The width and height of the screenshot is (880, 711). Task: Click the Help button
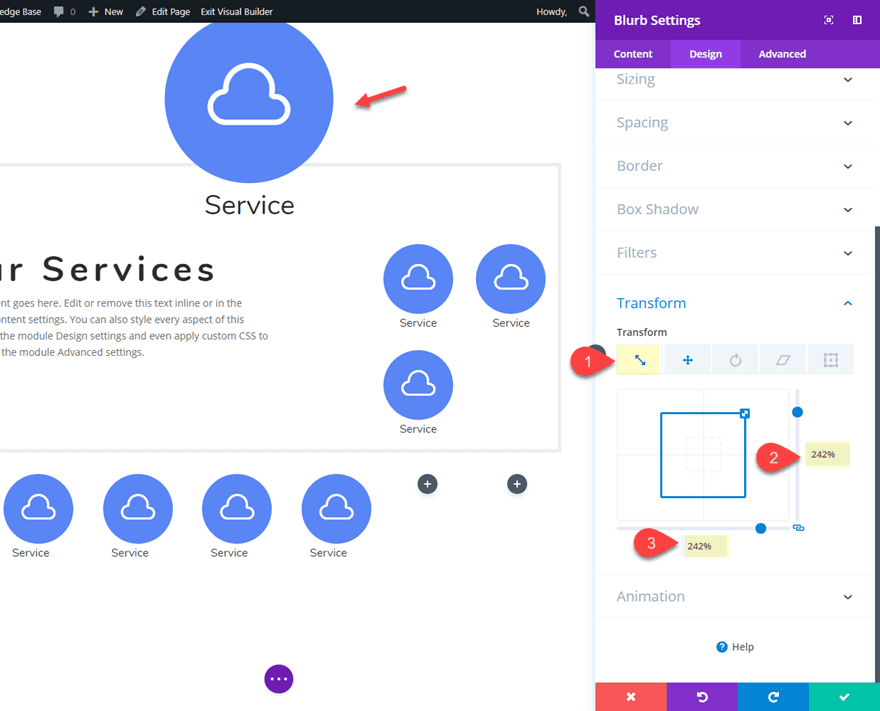point(735,646)
